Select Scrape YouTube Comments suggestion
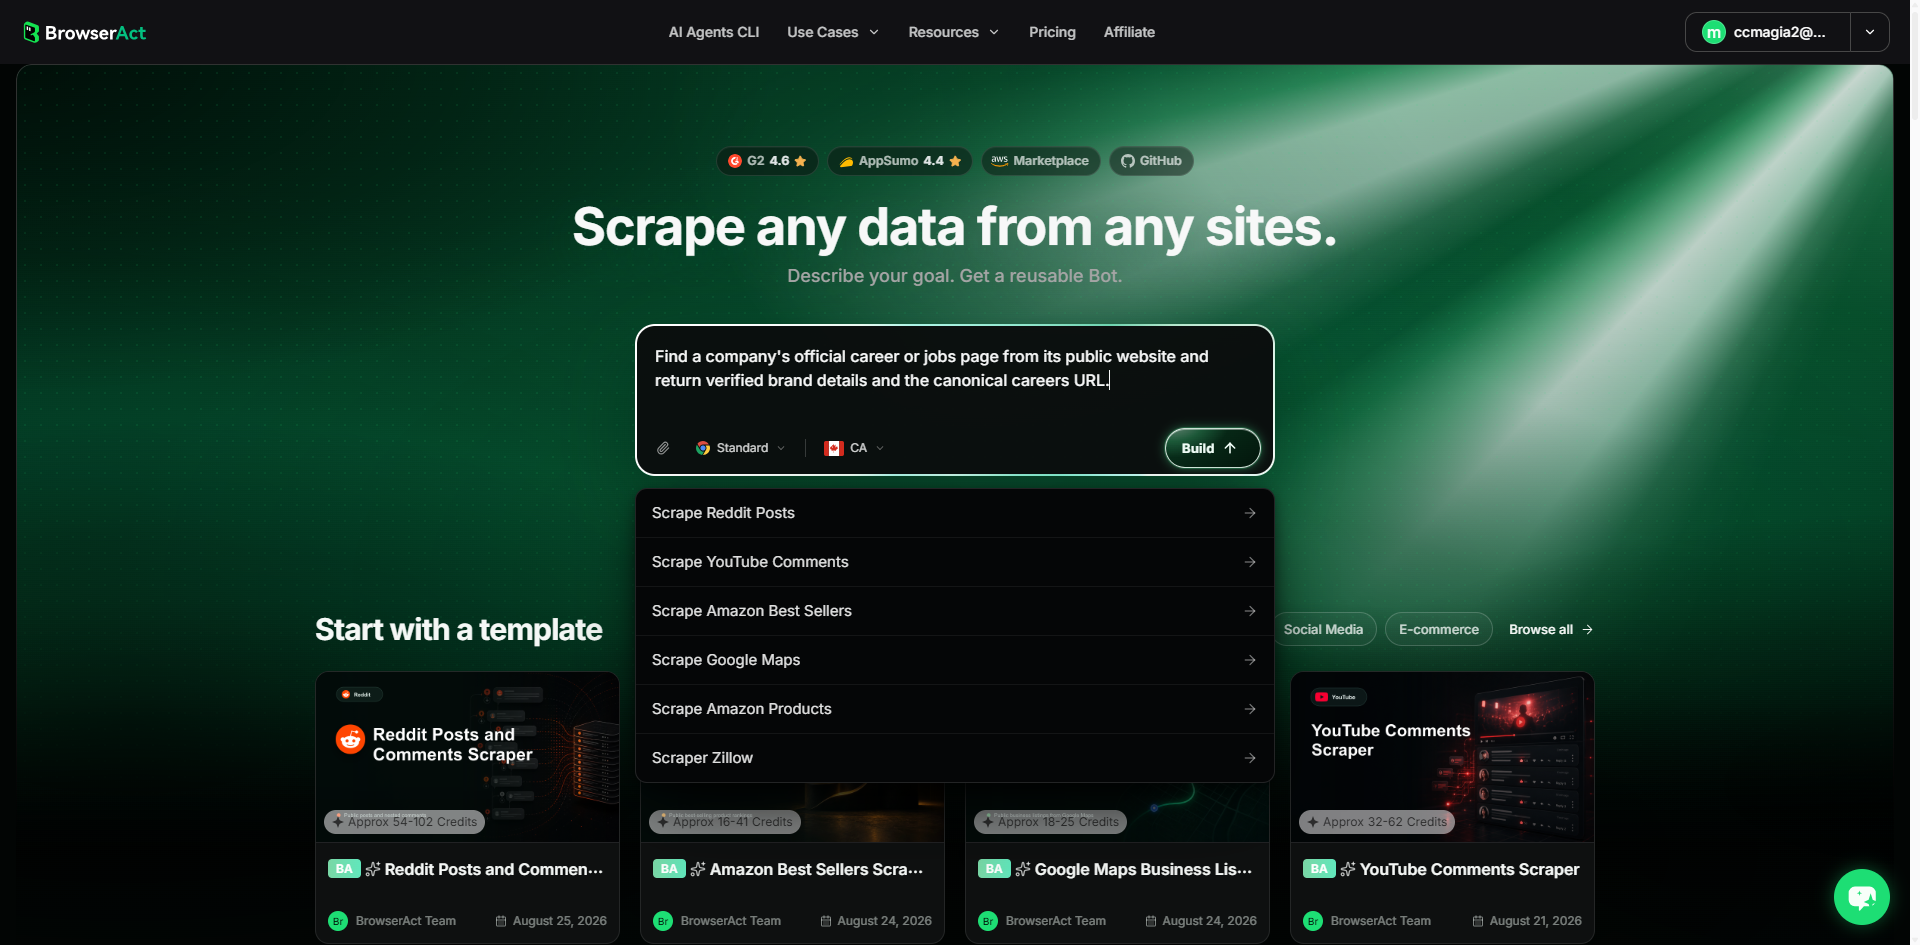 (954, 562)
